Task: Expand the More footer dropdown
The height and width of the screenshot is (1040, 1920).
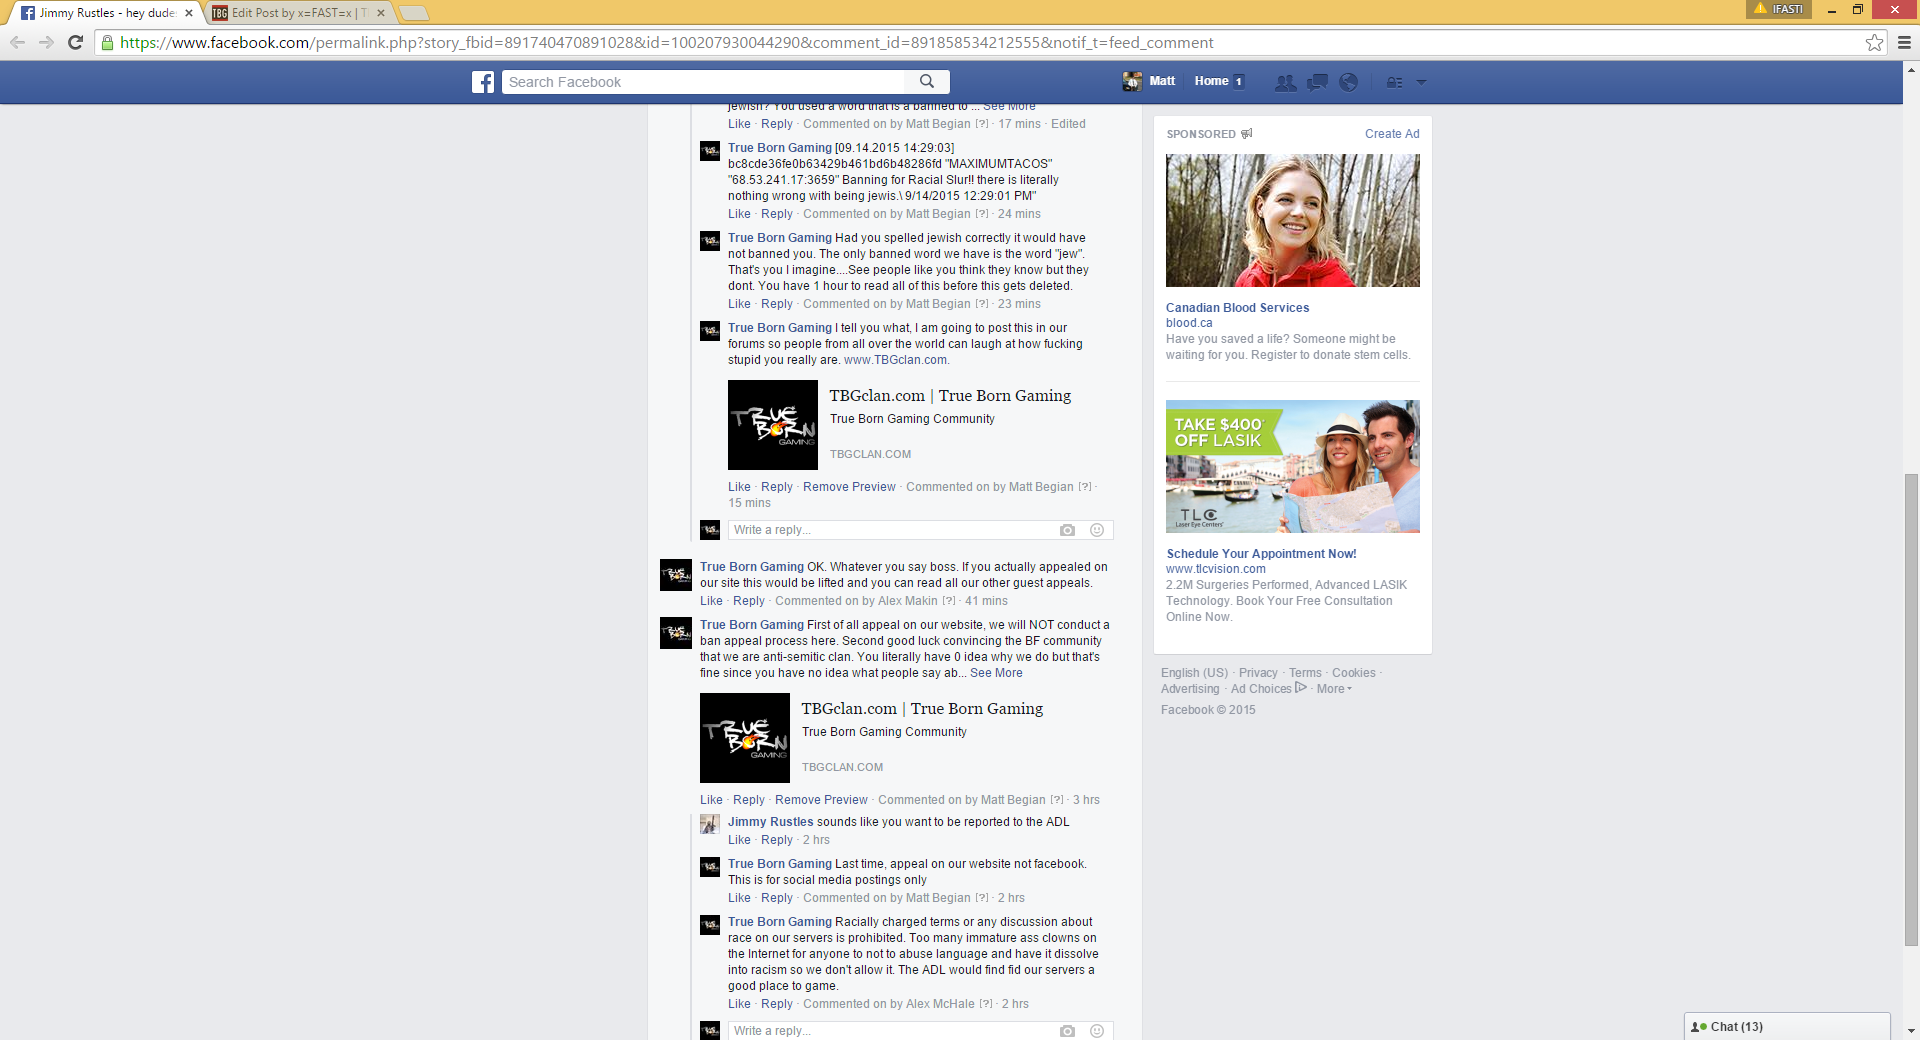Action: click(x=1334, y=689)
